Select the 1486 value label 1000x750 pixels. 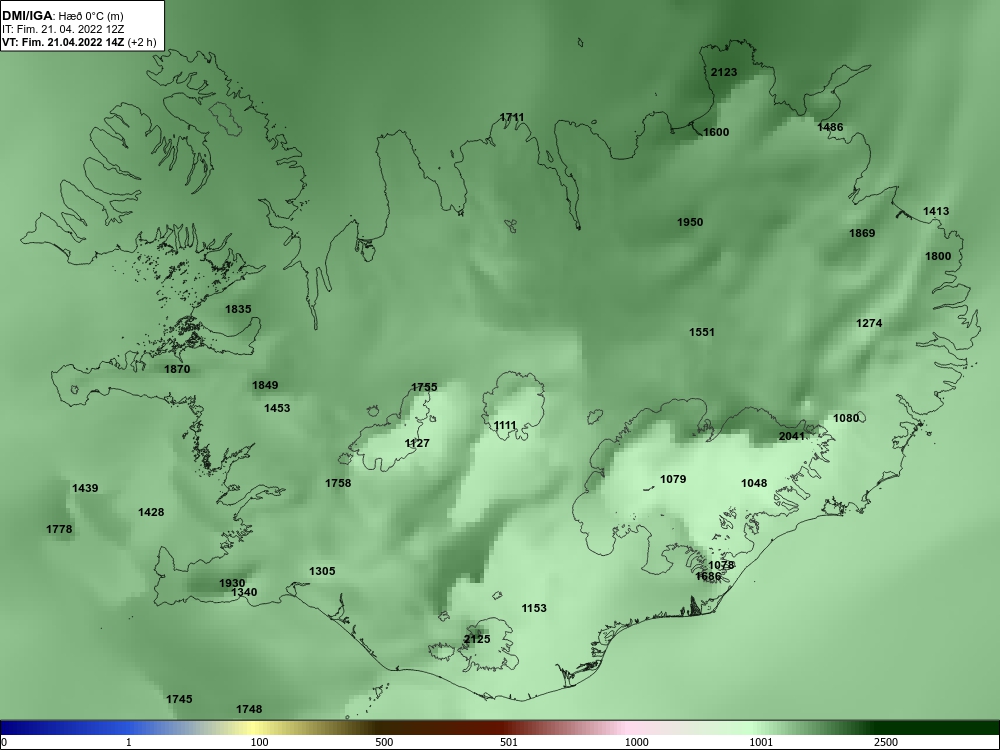coord(830,127)
